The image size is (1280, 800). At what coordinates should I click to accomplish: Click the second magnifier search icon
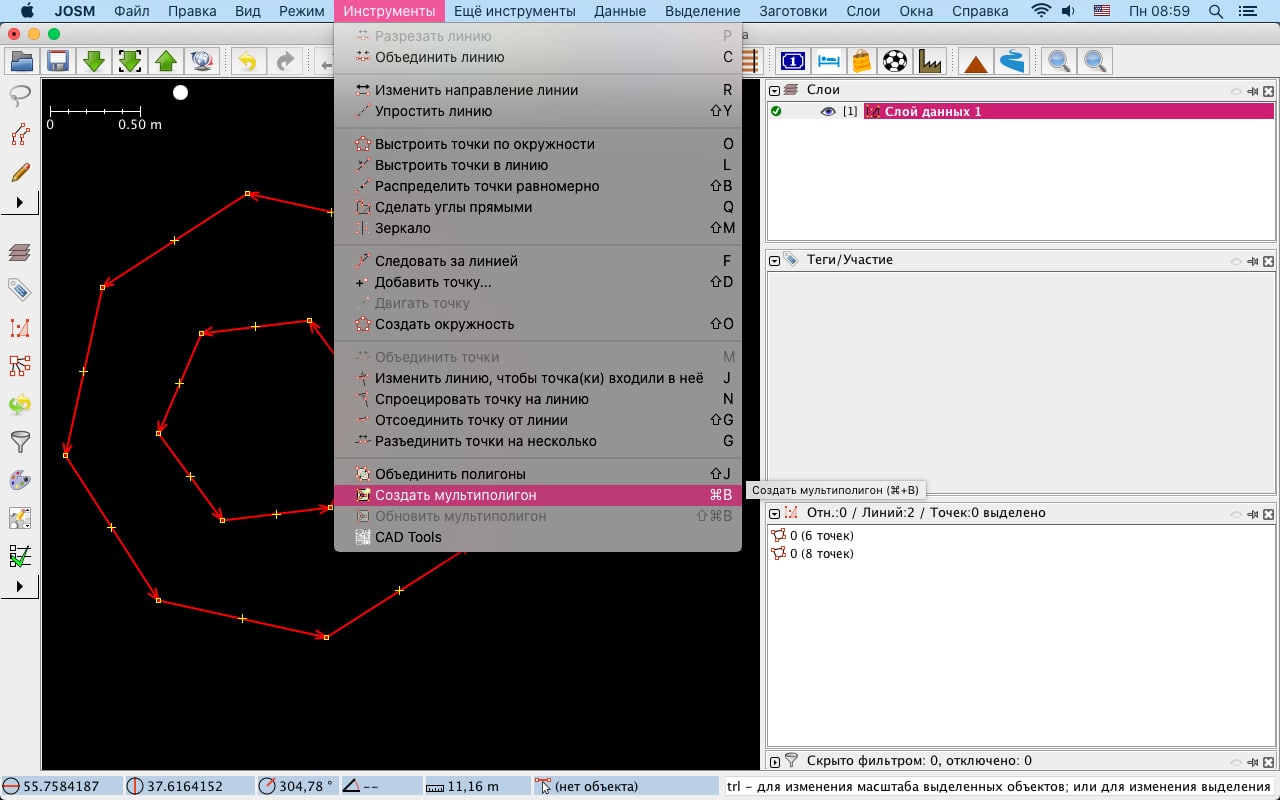[x=1095, y=61]
